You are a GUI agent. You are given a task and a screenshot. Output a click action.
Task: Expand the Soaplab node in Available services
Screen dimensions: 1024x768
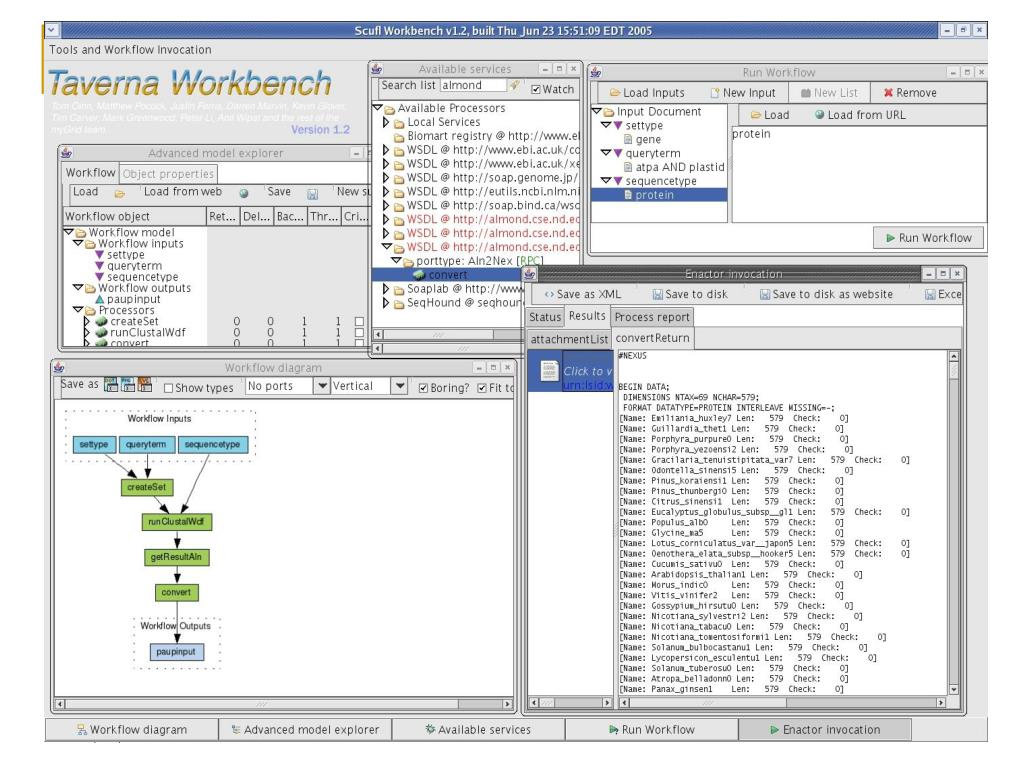click(x=386, y=289)
